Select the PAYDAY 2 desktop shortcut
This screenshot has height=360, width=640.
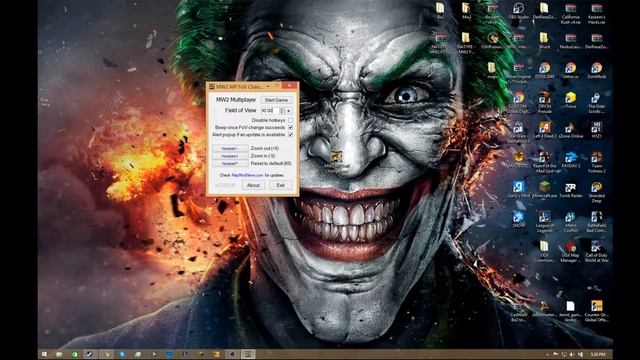point(571,160)
